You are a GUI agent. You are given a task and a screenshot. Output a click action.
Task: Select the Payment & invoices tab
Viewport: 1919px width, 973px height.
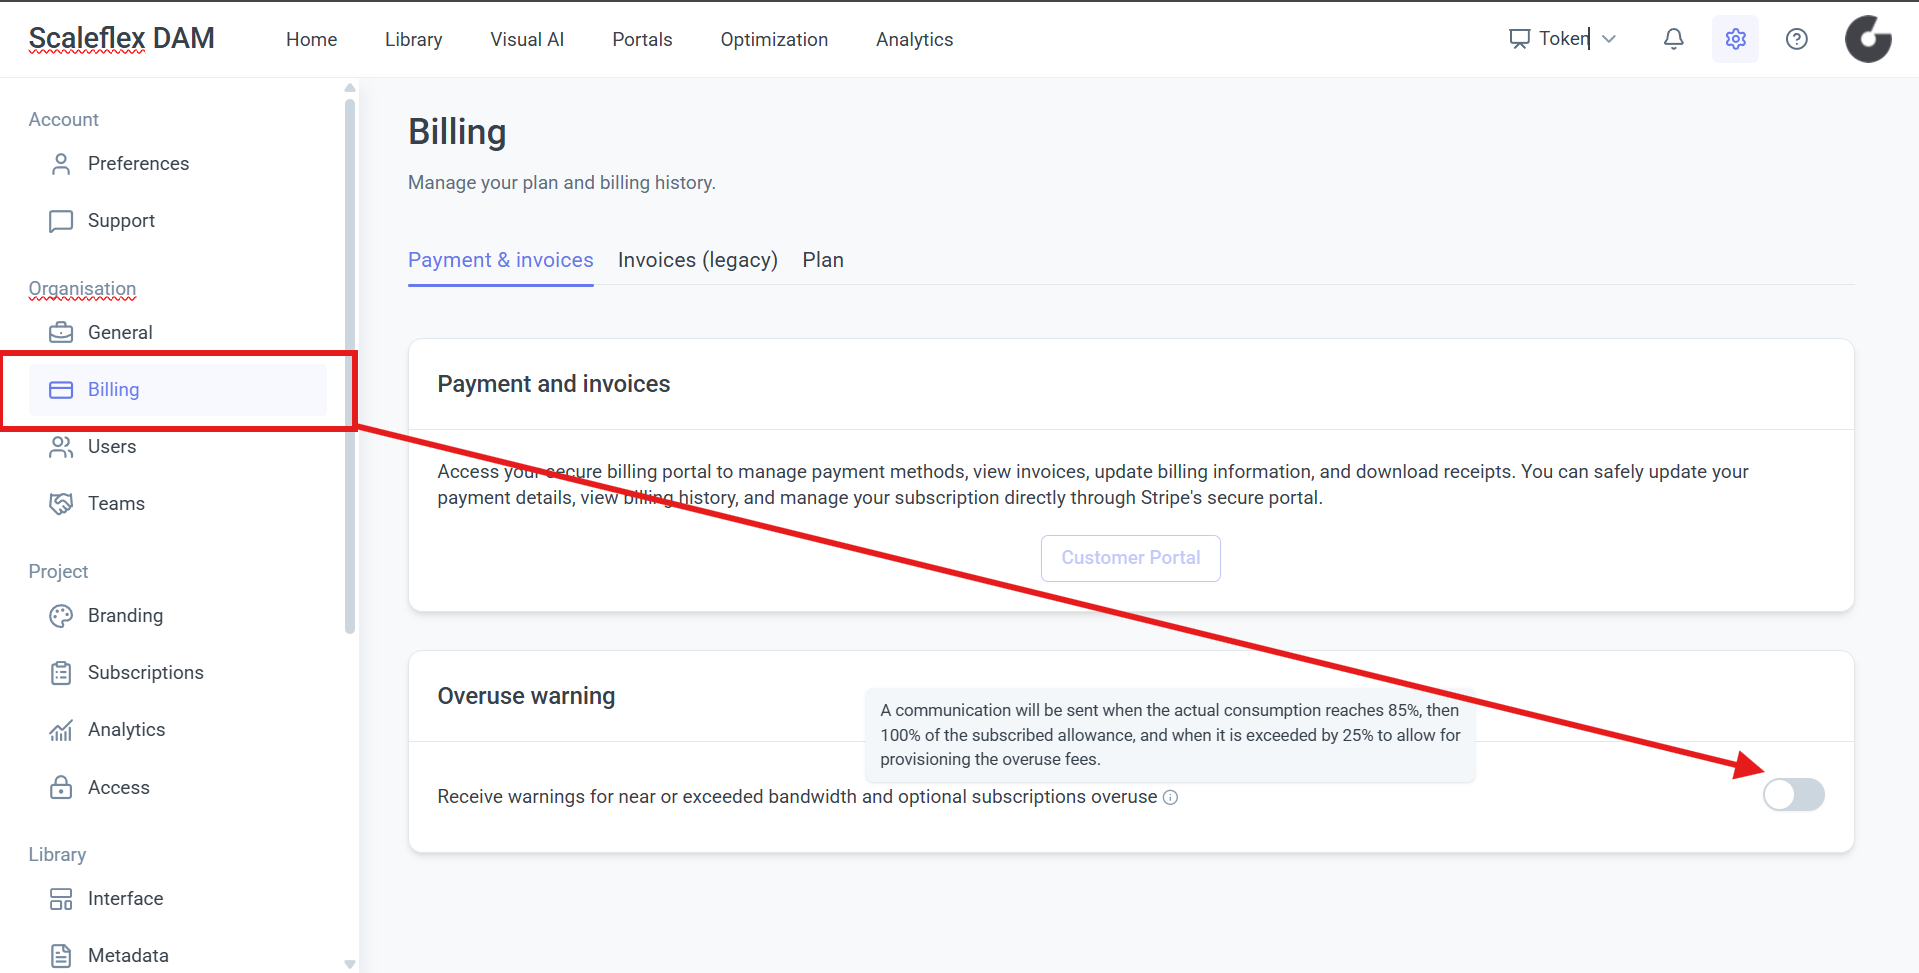500,260
